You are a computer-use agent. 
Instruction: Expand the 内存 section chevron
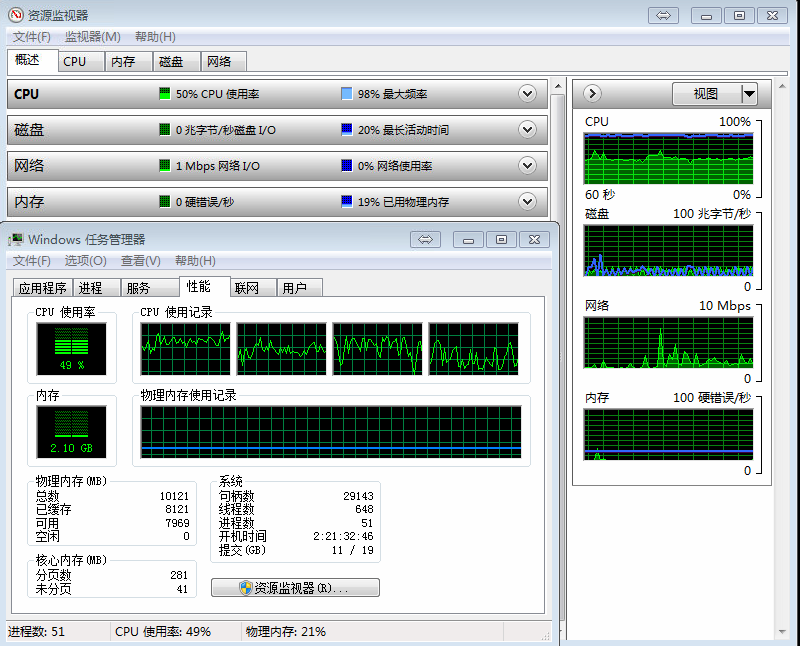(527, 202)
